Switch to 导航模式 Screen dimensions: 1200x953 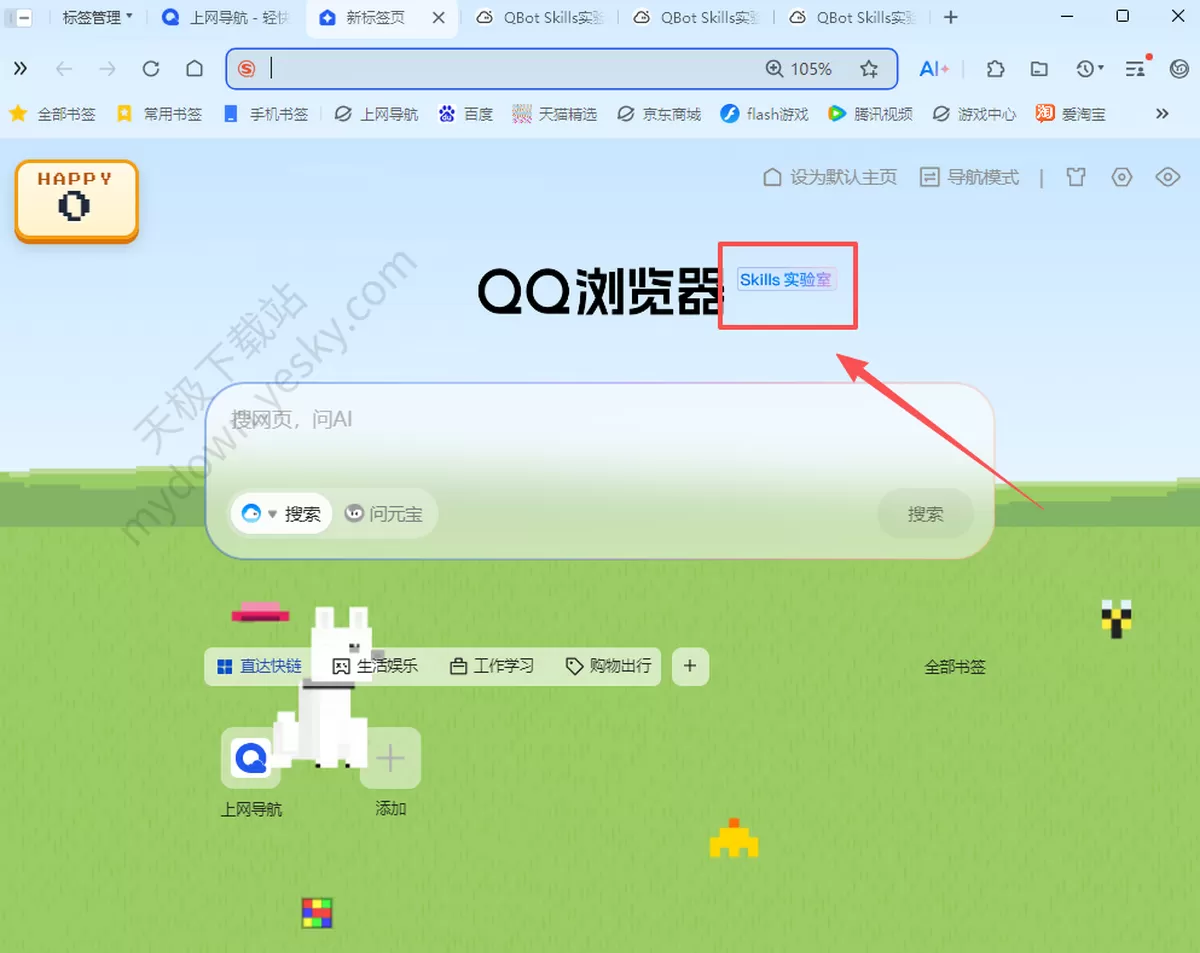tap(969, 177)
